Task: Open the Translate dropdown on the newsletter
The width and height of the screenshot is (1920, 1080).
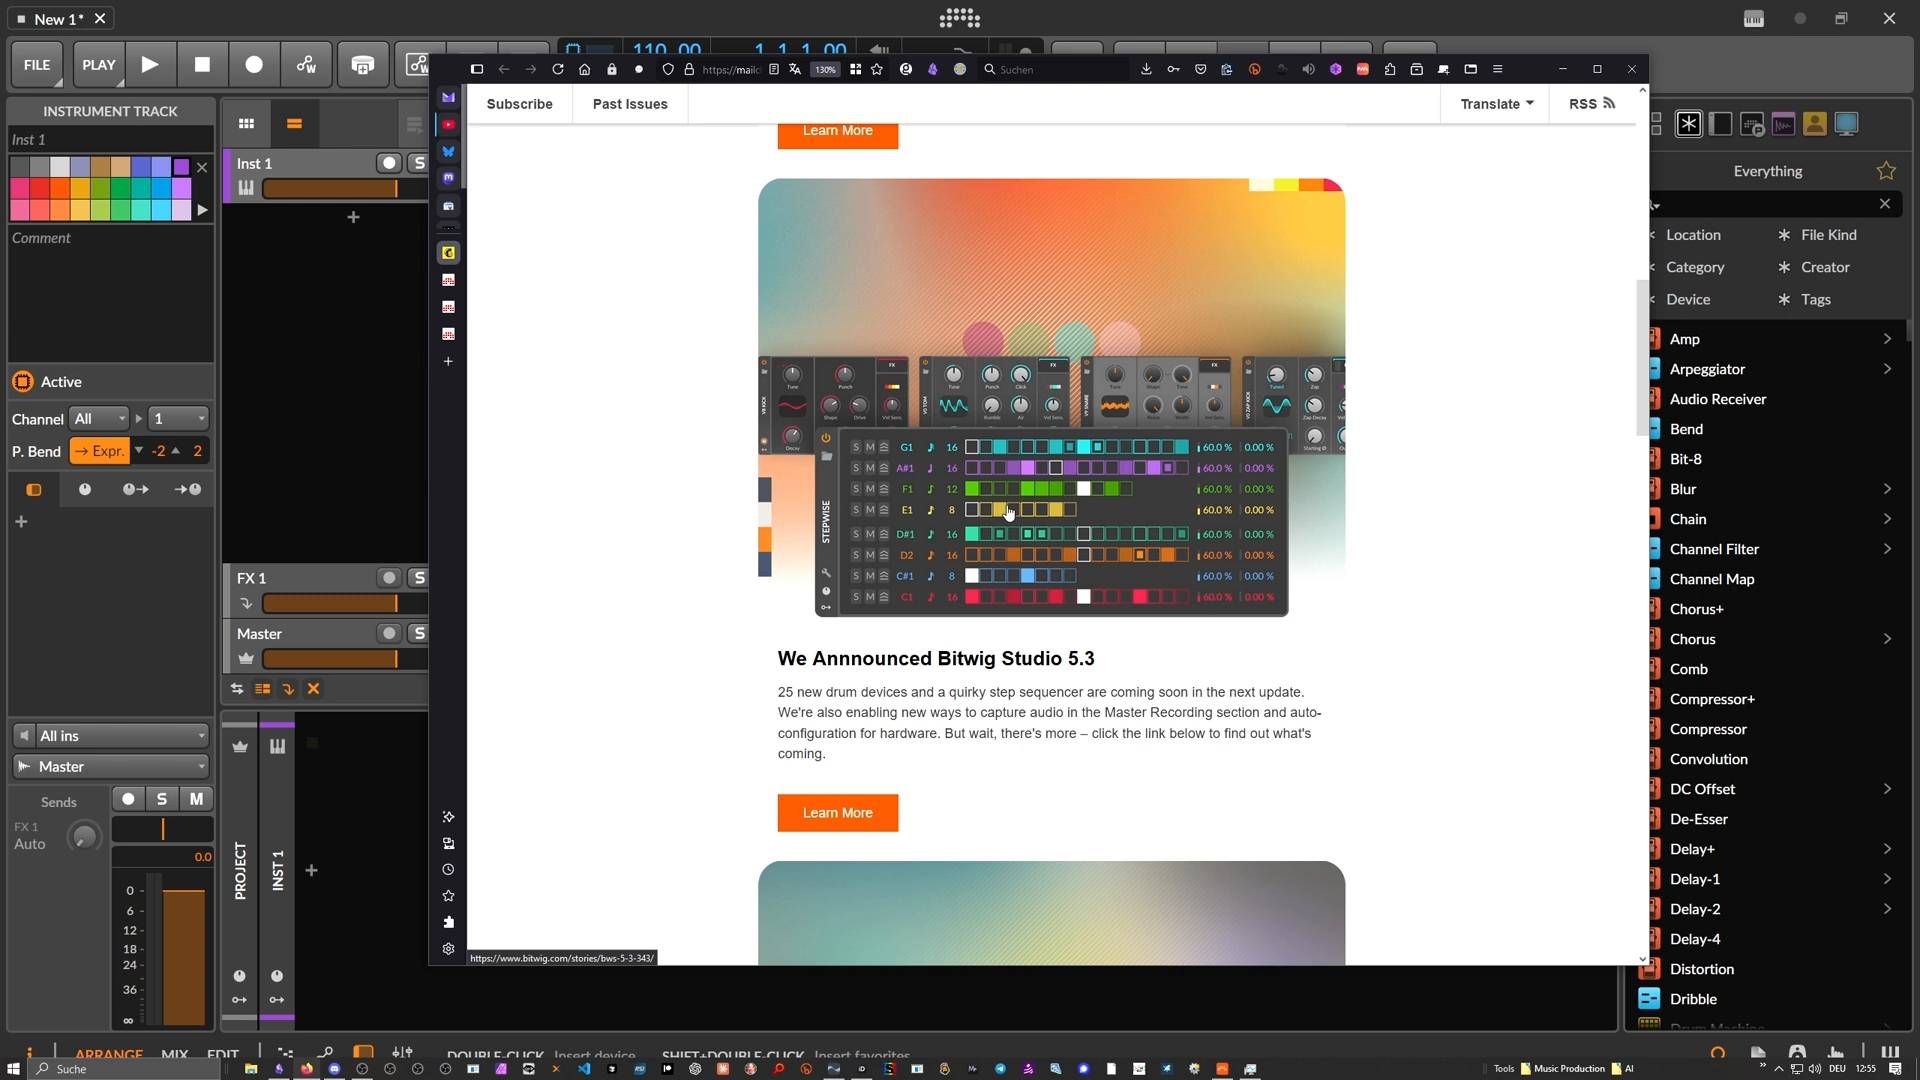Action: [x=1496, y=104]
